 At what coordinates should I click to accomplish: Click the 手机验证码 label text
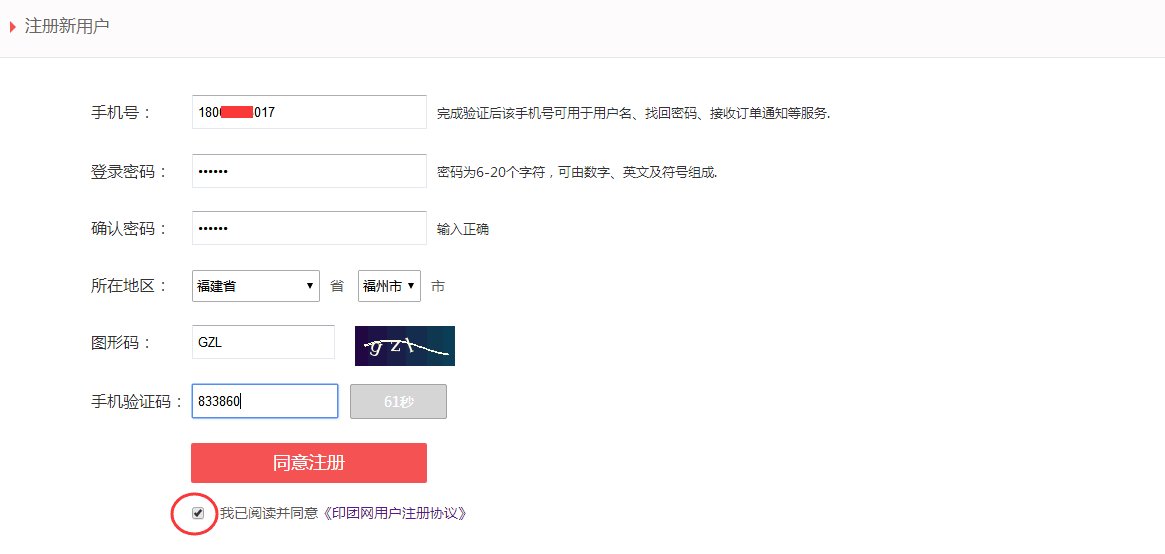pyautogui.click(x=137, y=402)
